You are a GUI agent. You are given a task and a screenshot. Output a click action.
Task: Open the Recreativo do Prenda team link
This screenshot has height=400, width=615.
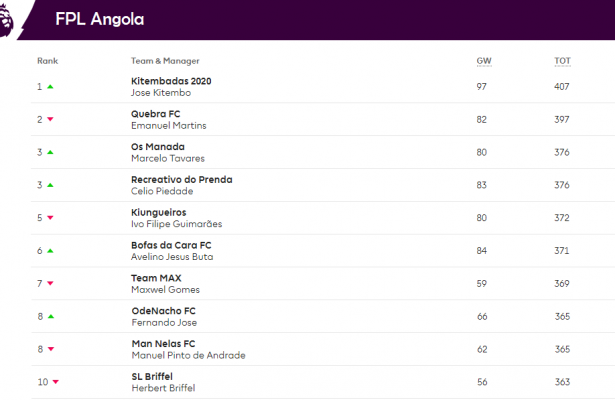(181, 179)
